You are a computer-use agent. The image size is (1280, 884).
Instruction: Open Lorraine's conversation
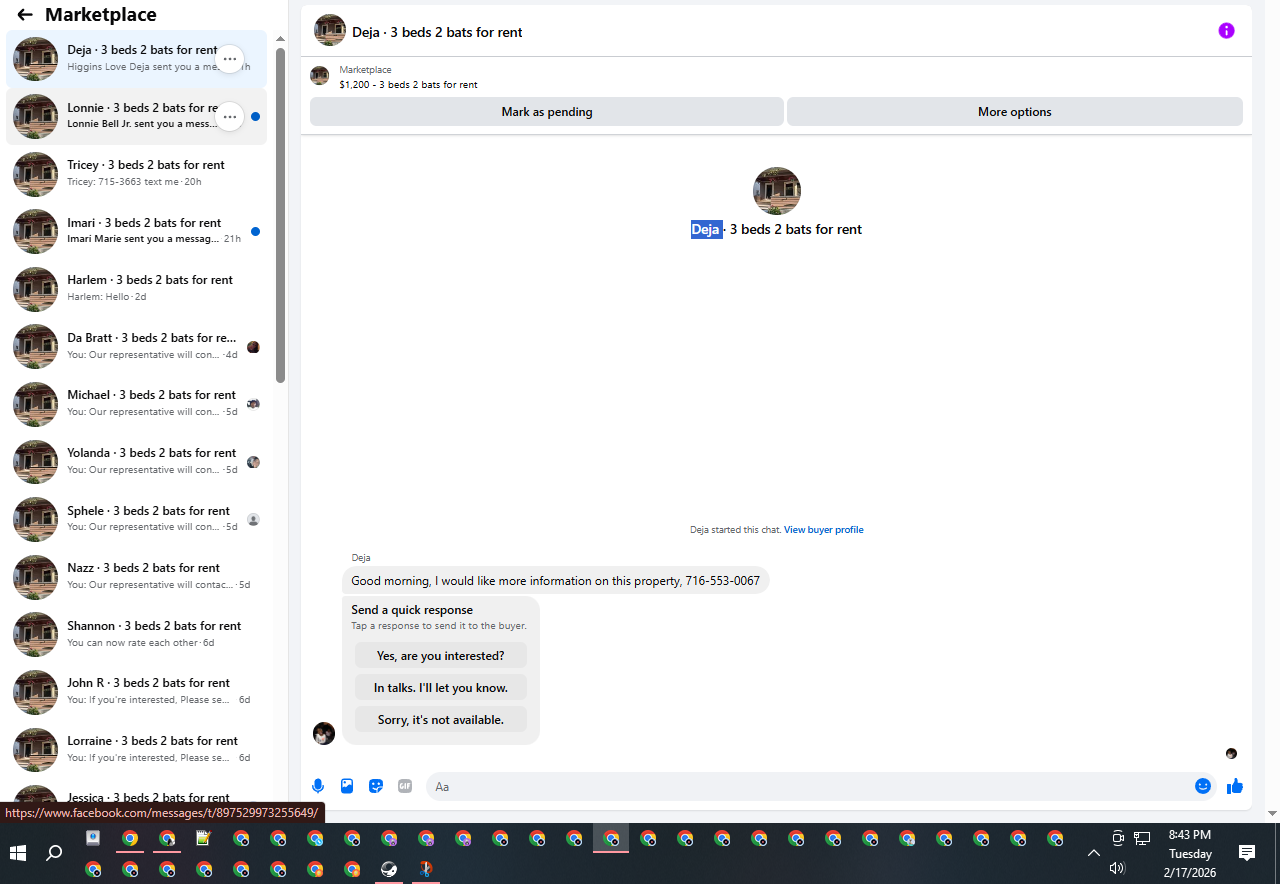[136, 749]
